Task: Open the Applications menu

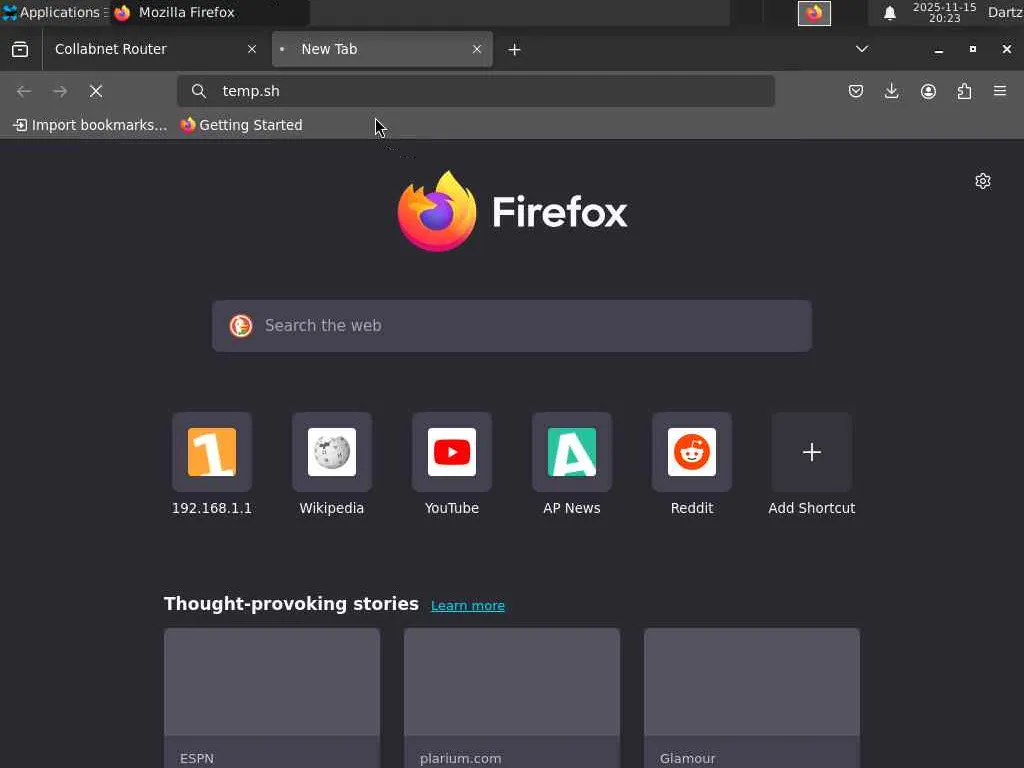Action: [55, 12]
